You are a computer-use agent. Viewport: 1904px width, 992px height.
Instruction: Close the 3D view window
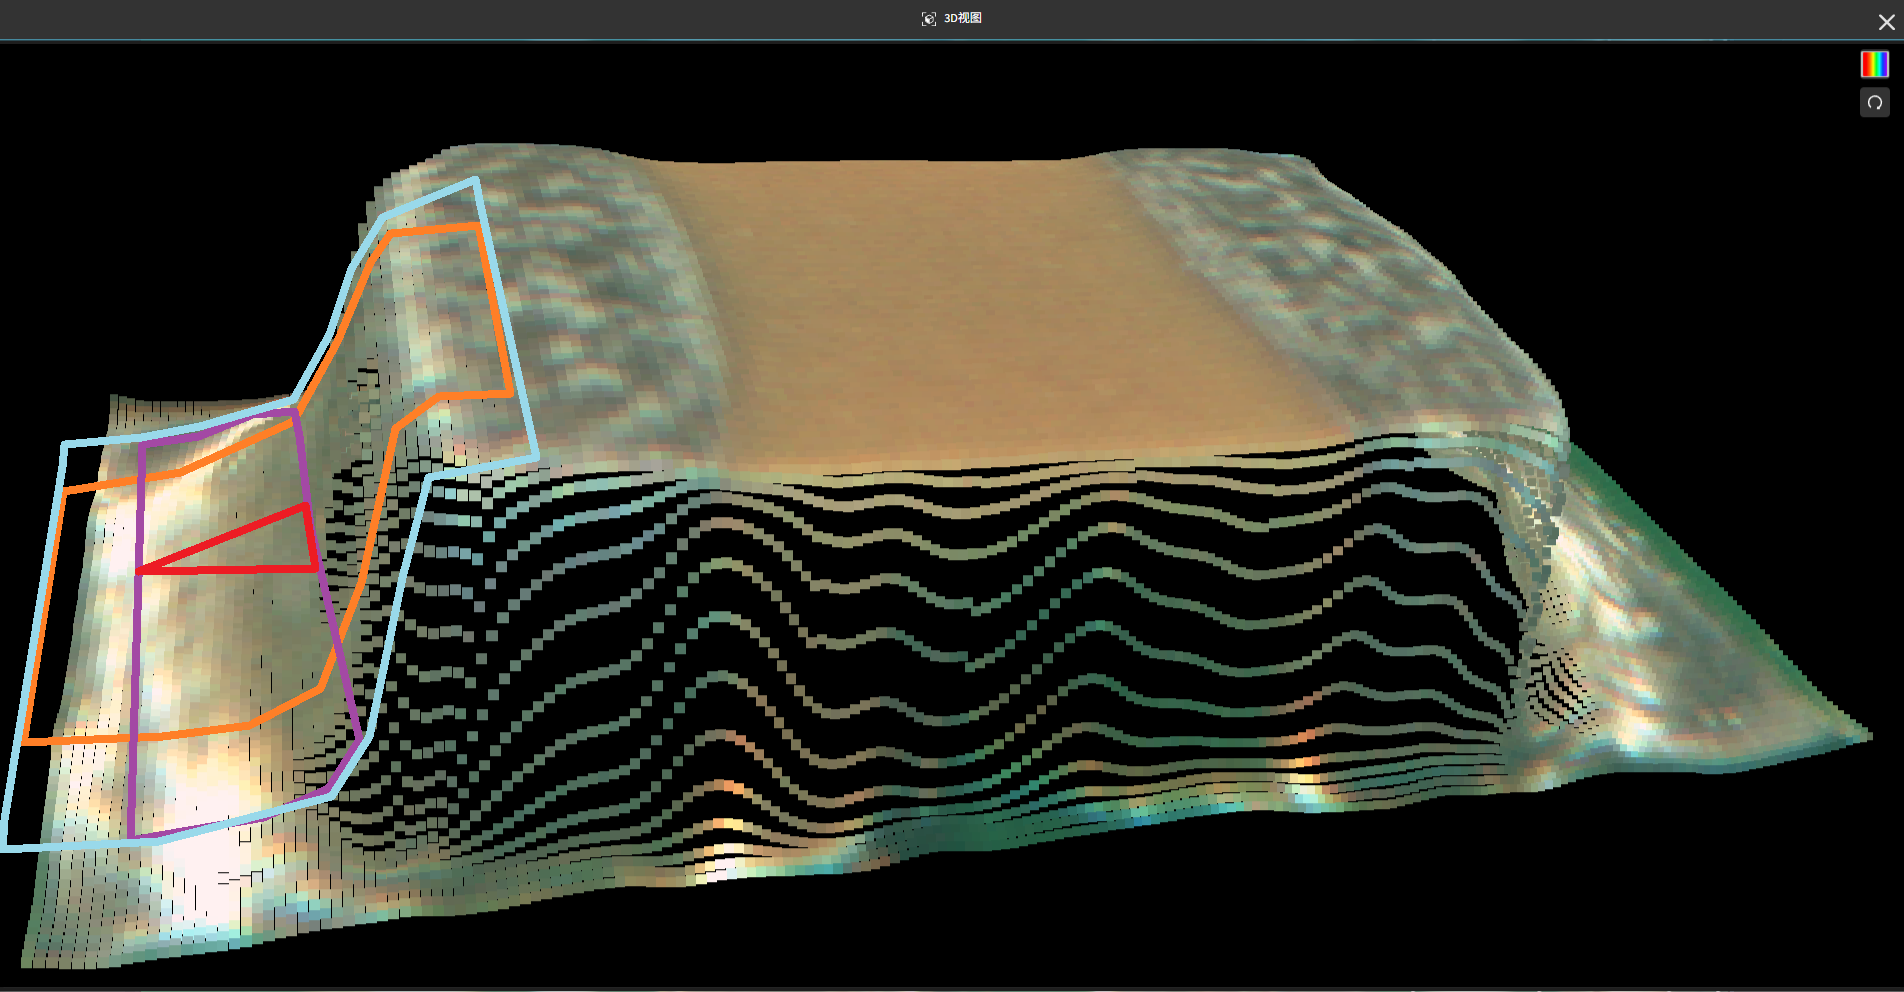1886,22
